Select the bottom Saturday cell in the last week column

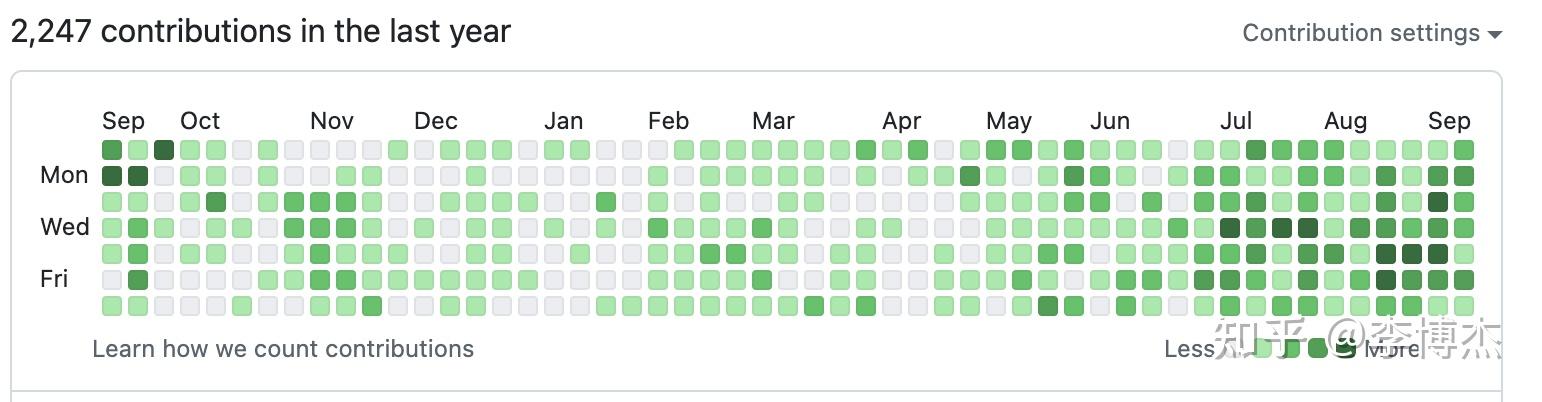[1464, 306]
